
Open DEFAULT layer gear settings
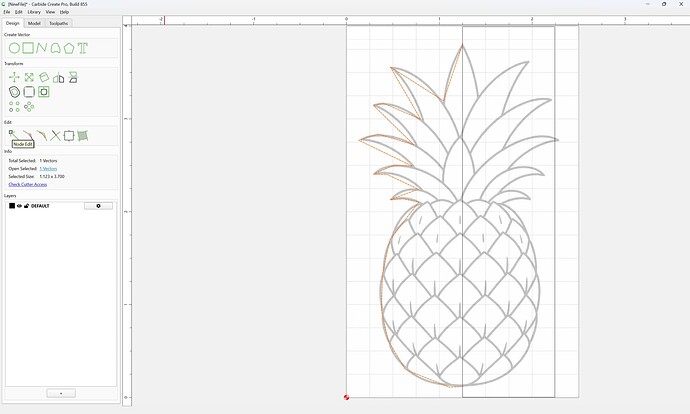click(98, 206)
